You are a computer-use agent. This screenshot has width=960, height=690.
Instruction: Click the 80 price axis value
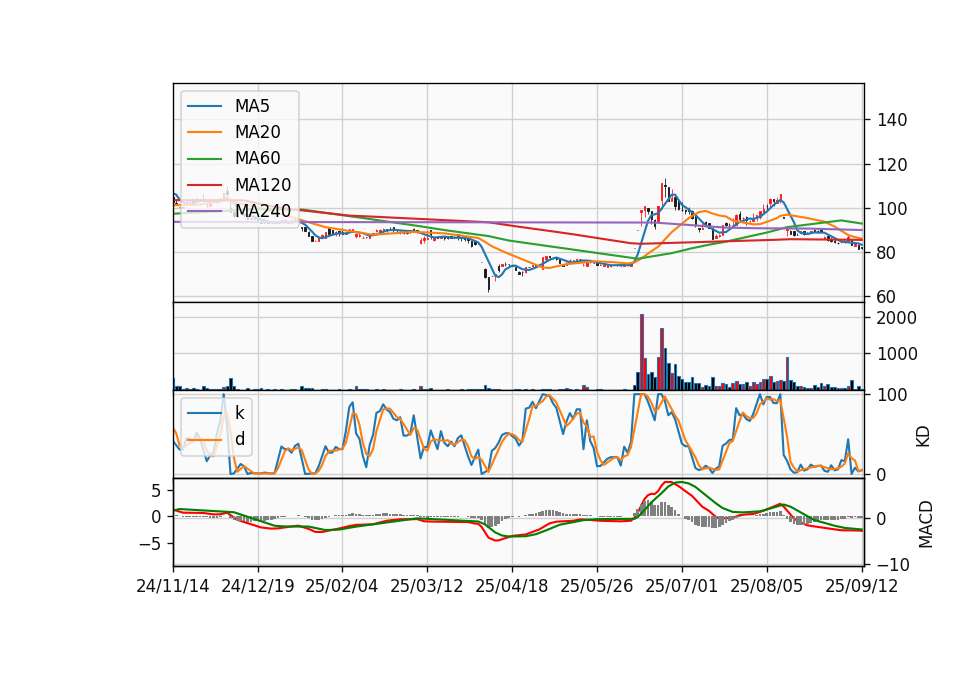pos(887,253)
